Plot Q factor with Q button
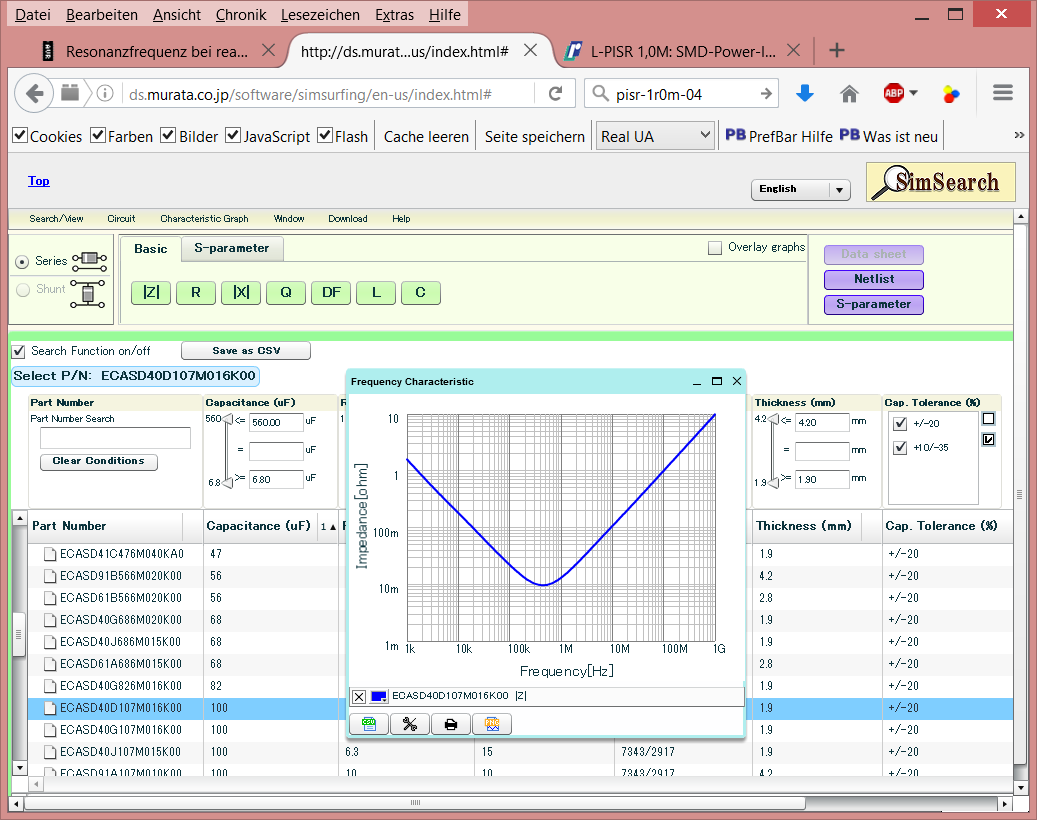Viewport: 1037px width, 820px height. (x=286, y=292)
